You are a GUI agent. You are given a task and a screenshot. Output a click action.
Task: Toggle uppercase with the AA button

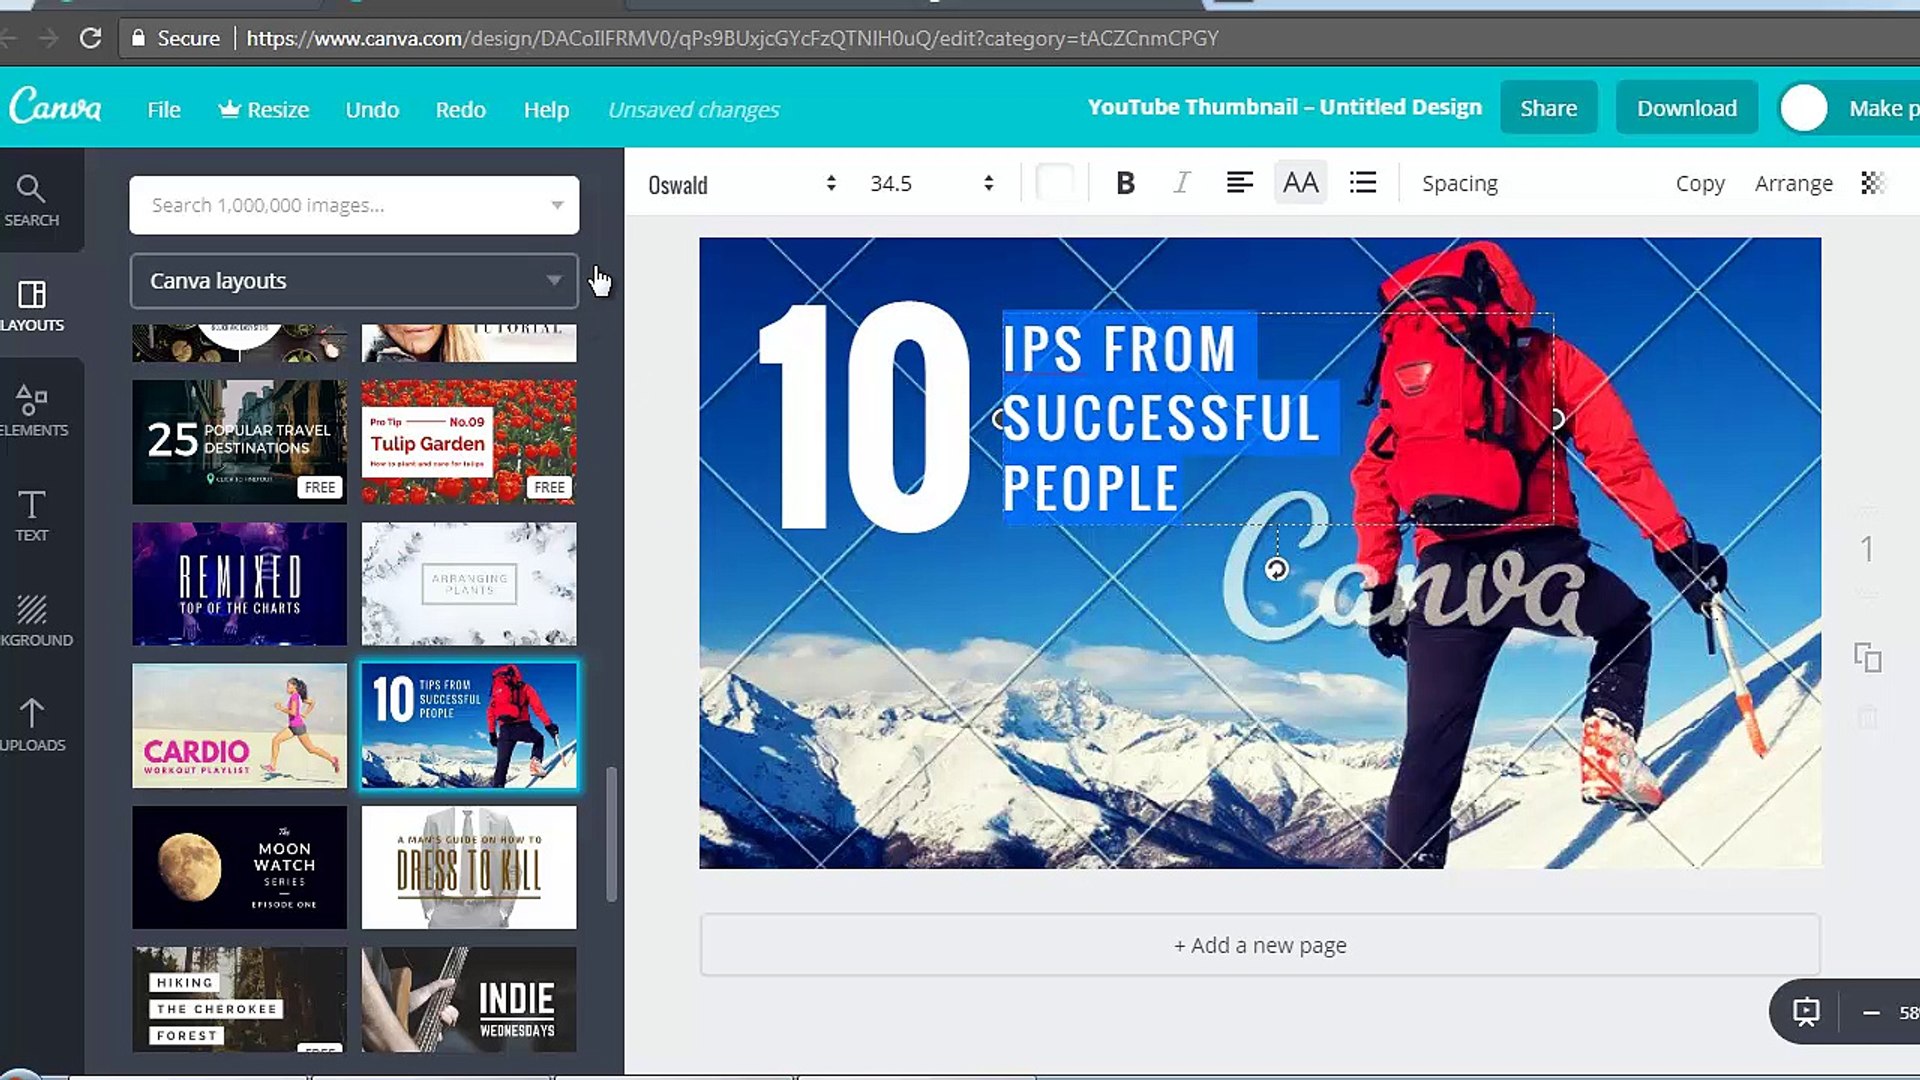click(1299, 182)
